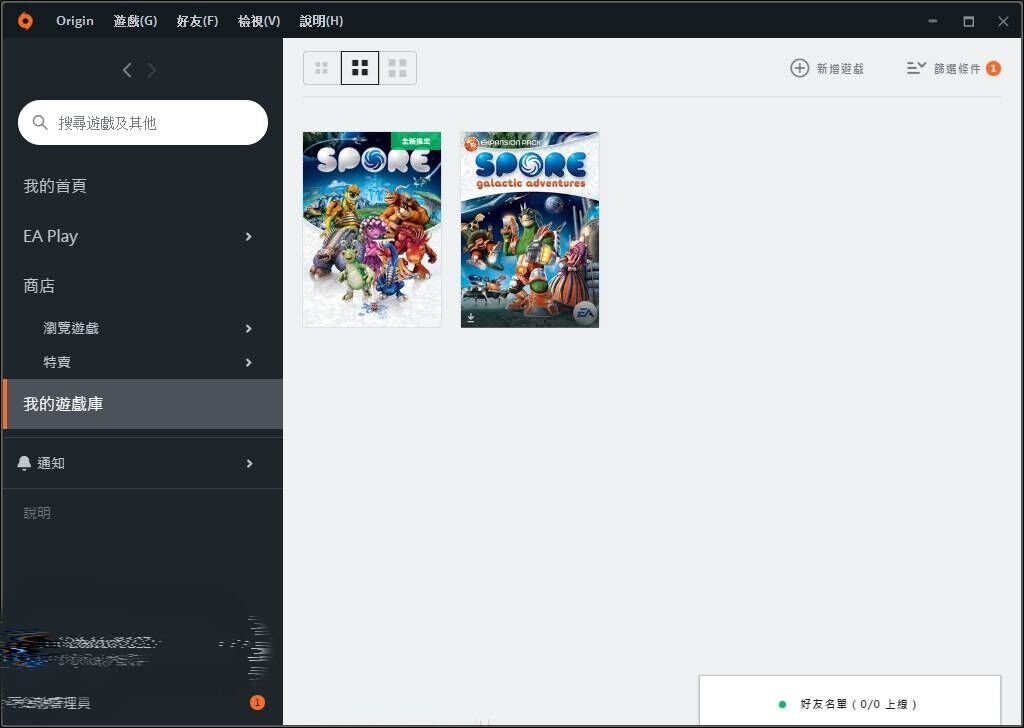Maximize the Origin window
The height and width of the screenshot is (728, 1024).
(968, 21)
